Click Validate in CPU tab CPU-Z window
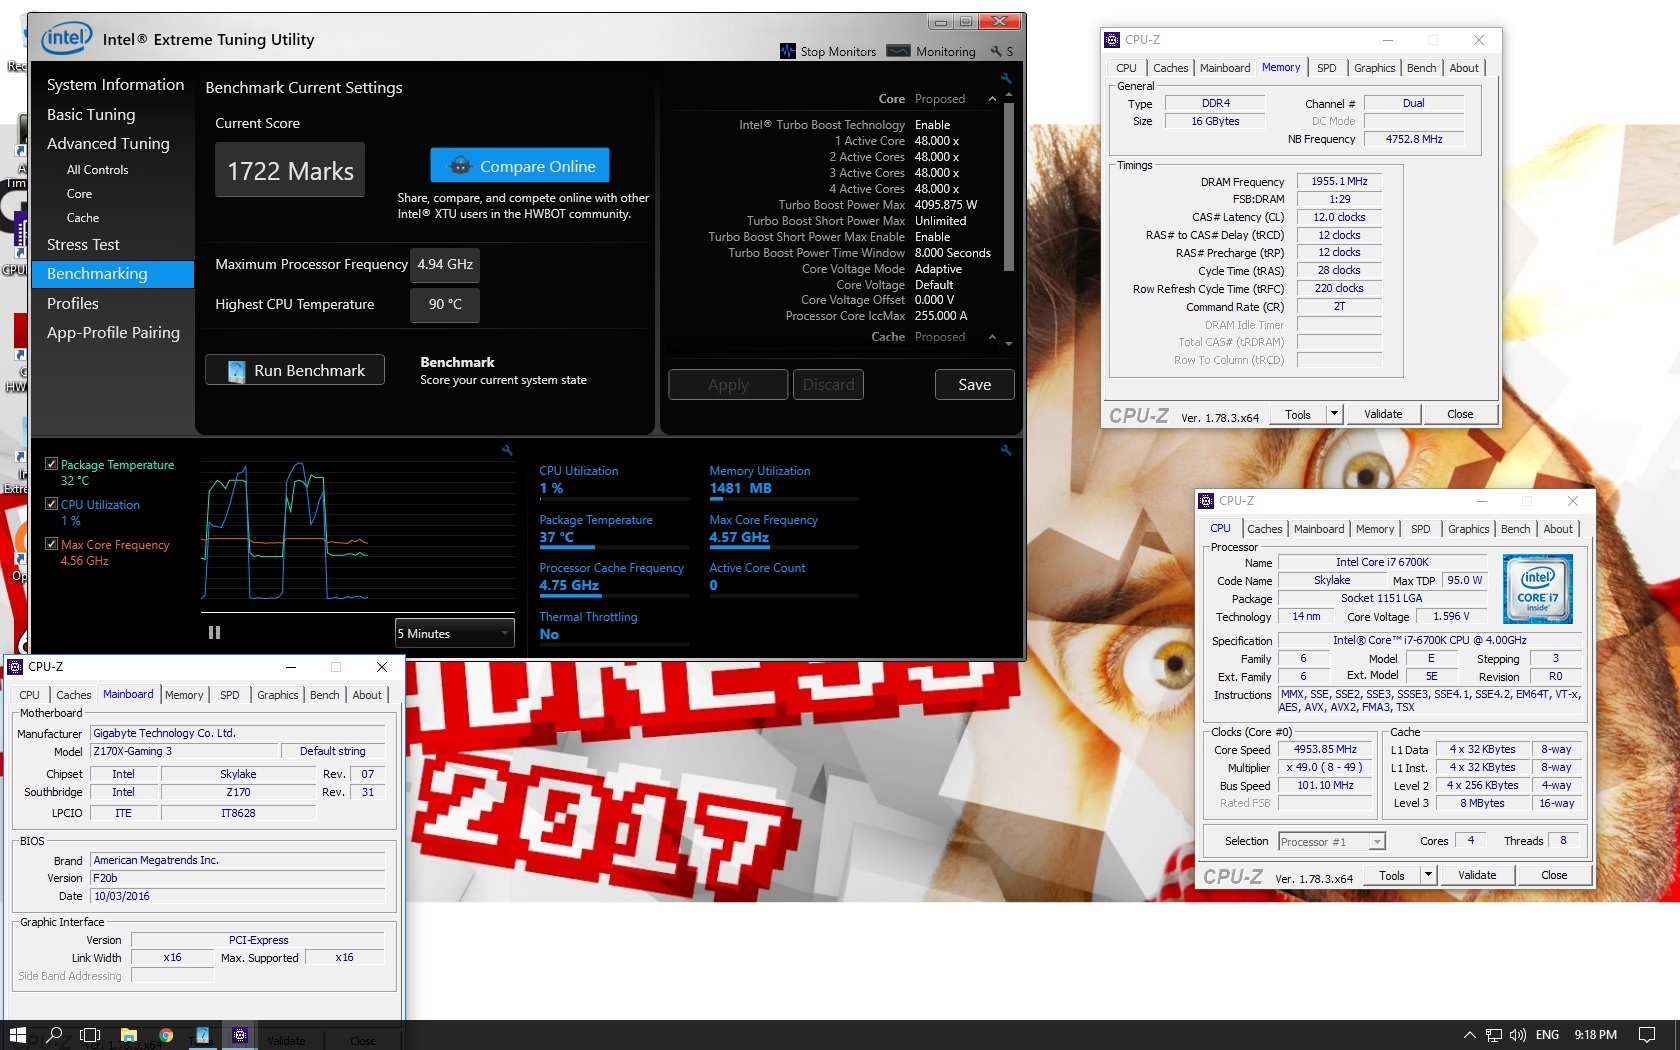The width and height of the screenshot is (1680, 1050). click(x=1477, y=875)
